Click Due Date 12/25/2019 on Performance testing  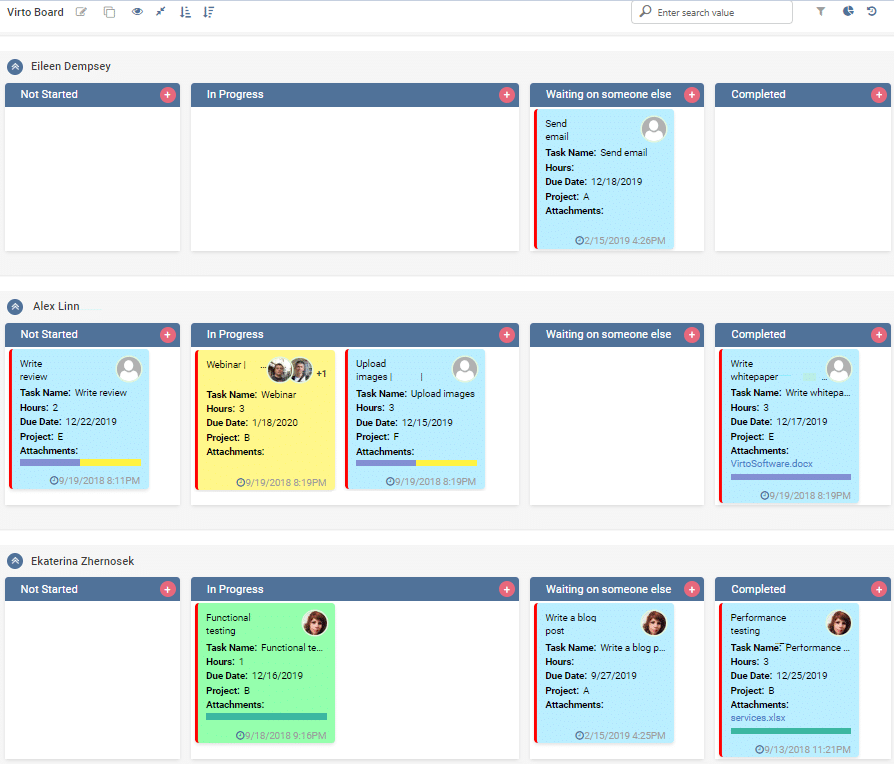(x=779, y=676)
